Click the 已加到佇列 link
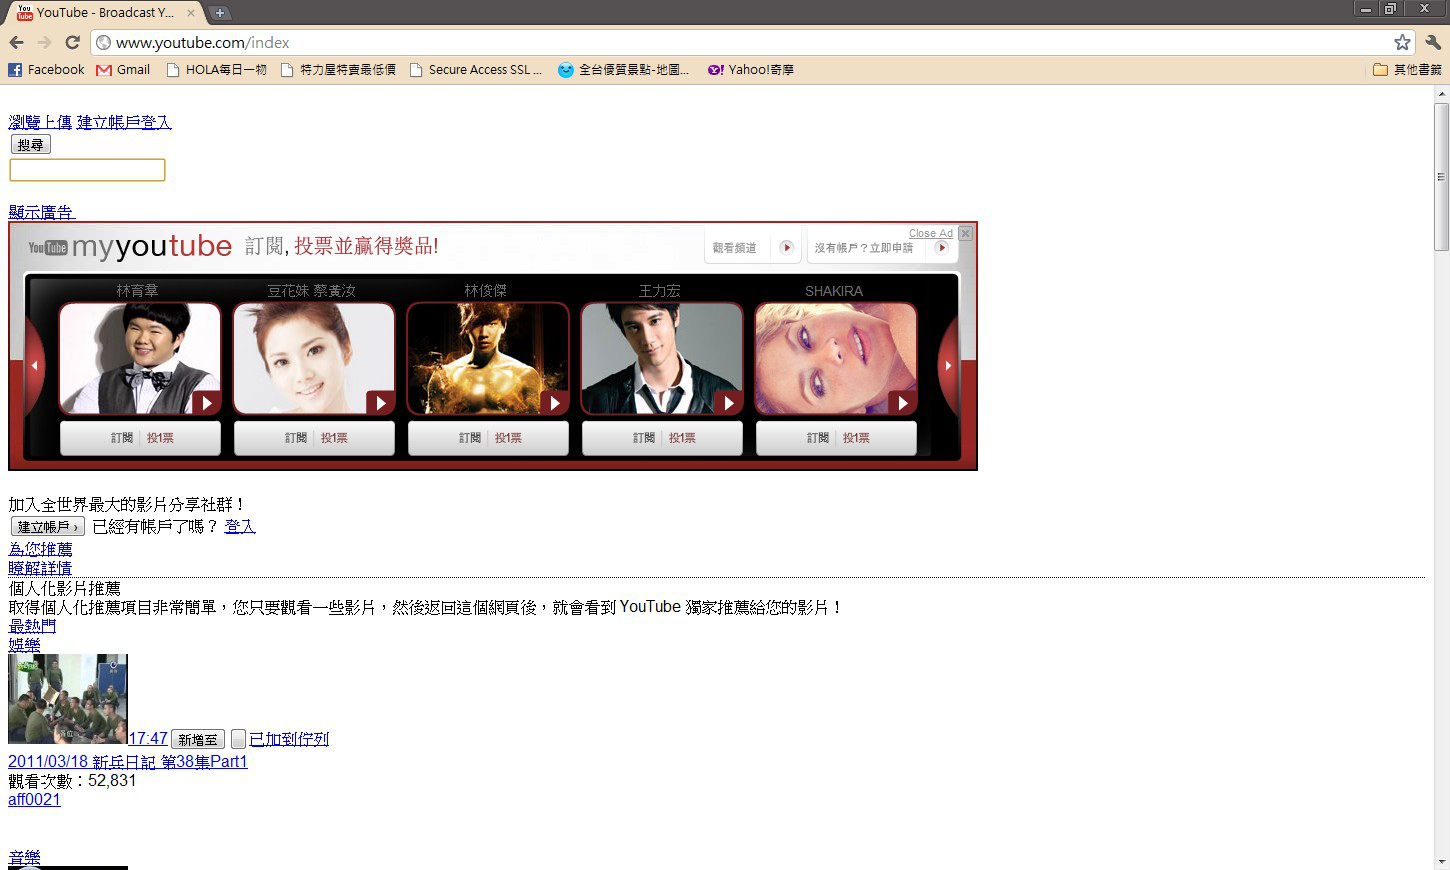 [x=289, y=739]
